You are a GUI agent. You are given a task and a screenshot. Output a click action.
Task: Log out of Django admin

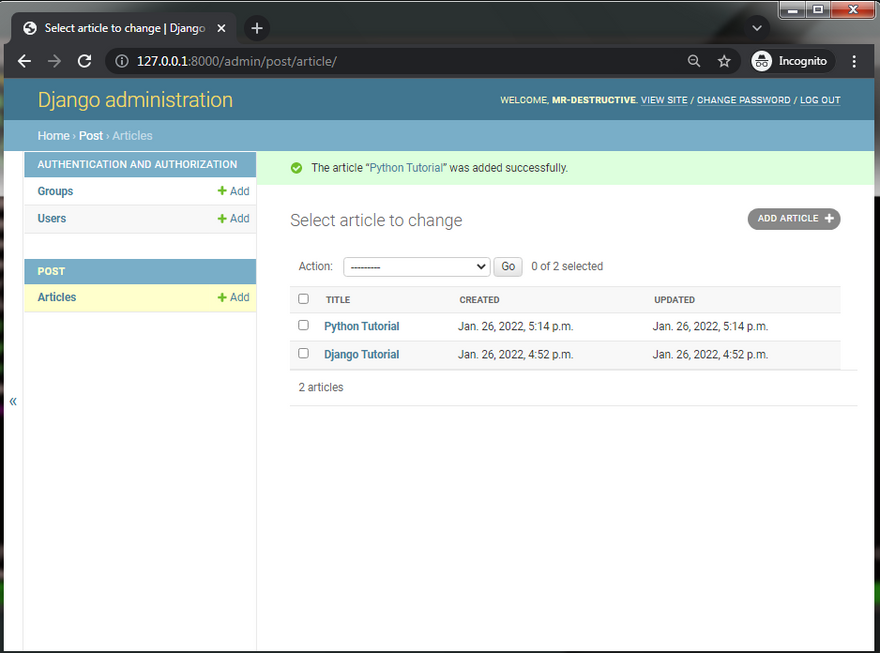pyautogui.click(x=820, y=100)
